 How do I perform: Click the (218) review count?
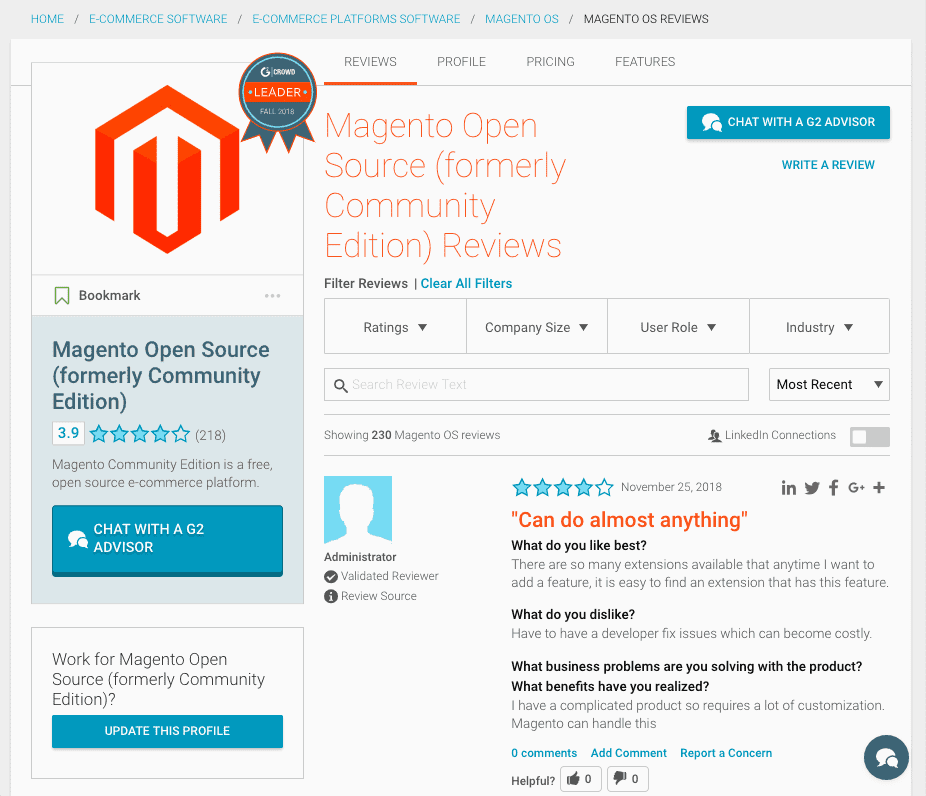click(210, 435)
